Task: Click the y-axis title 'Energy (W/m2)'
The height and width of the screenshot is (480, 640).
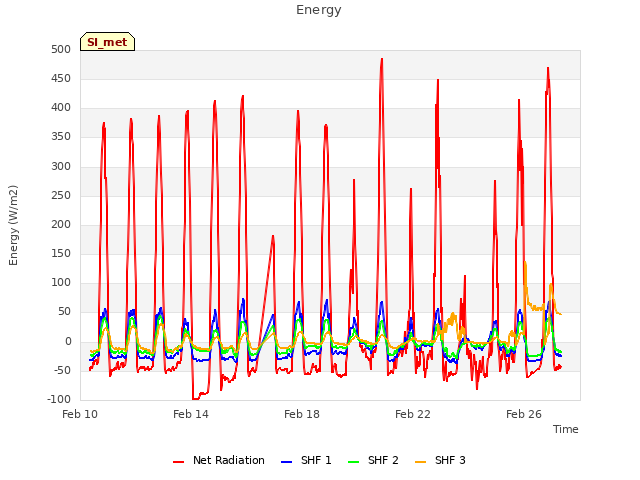Action: click(13, 225)
